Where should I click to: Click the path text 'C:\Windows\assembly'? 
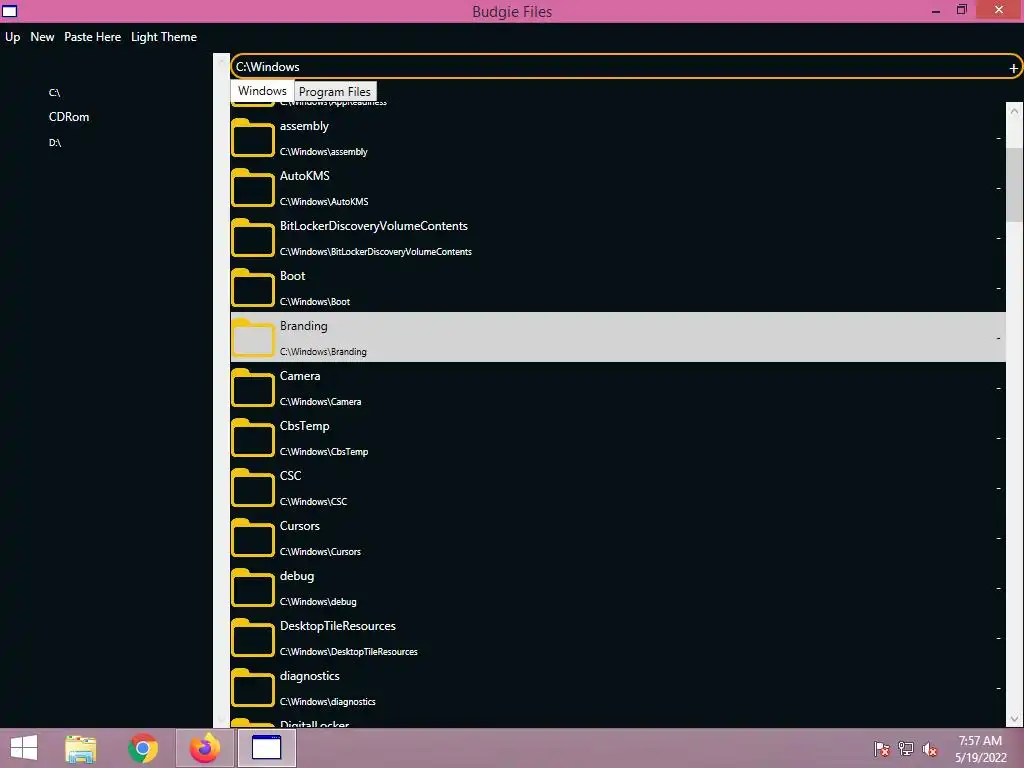(x=323, y=152)
